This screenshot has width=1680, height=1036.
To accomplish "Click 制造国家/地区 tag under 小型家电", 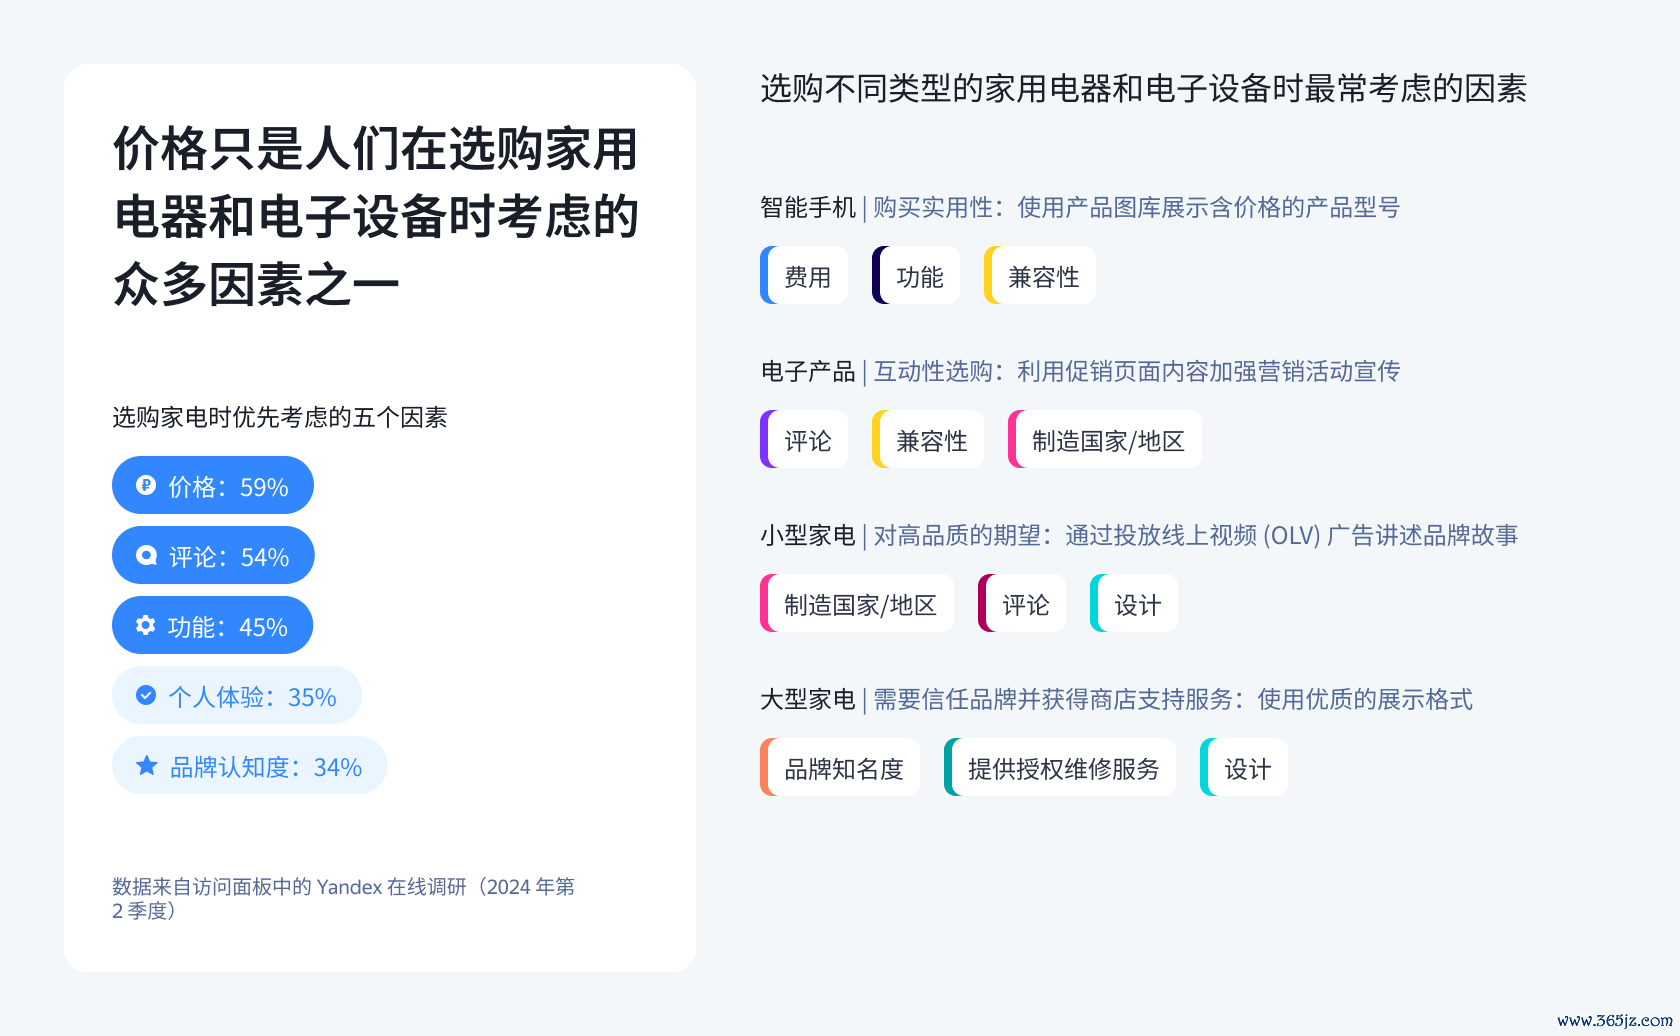I will coord(857,603).
